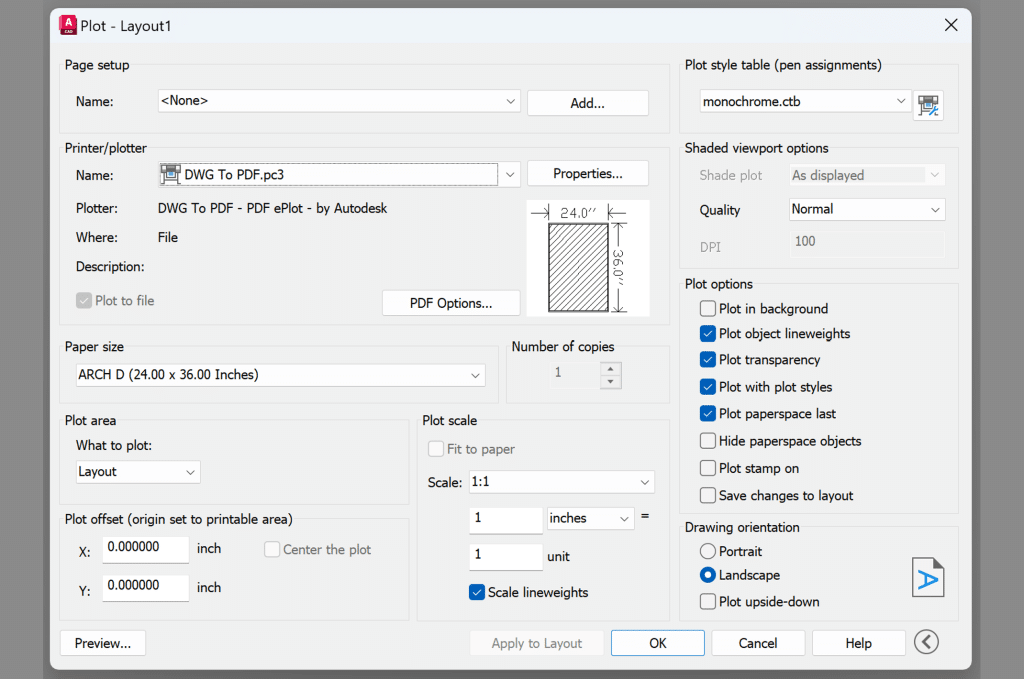Open the plot Scale dropdown
This screenshot has height=679, width=1024.
(x=643, y=481)
